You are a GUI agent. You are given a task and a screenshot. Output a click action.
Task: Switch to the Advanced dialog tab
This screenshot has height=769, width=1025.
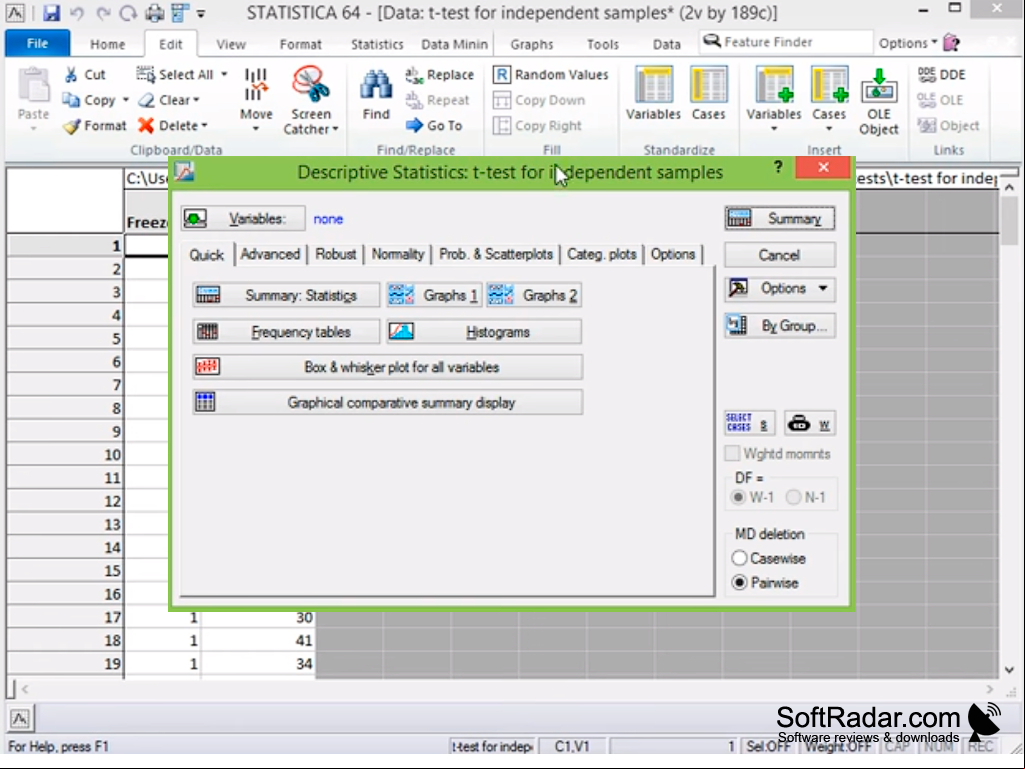pyautogui.click(x=270, y=254)
